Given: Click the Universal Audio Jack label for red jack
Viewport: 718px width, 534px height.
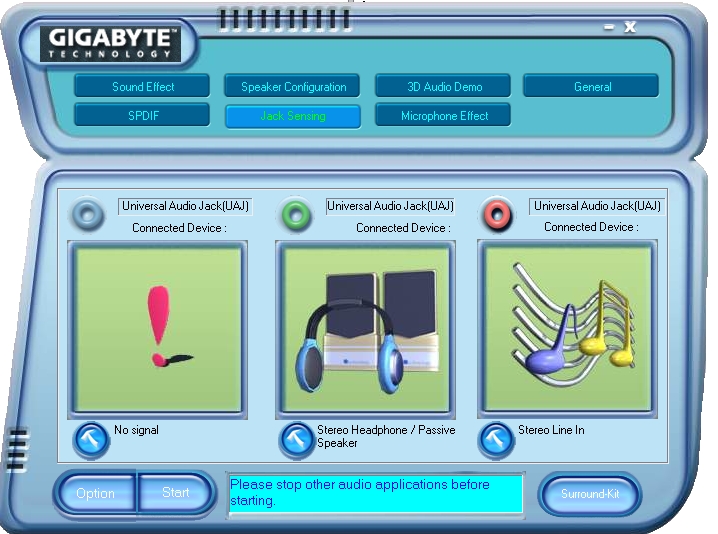Looking at the screenshot, I should click(597, 206).
